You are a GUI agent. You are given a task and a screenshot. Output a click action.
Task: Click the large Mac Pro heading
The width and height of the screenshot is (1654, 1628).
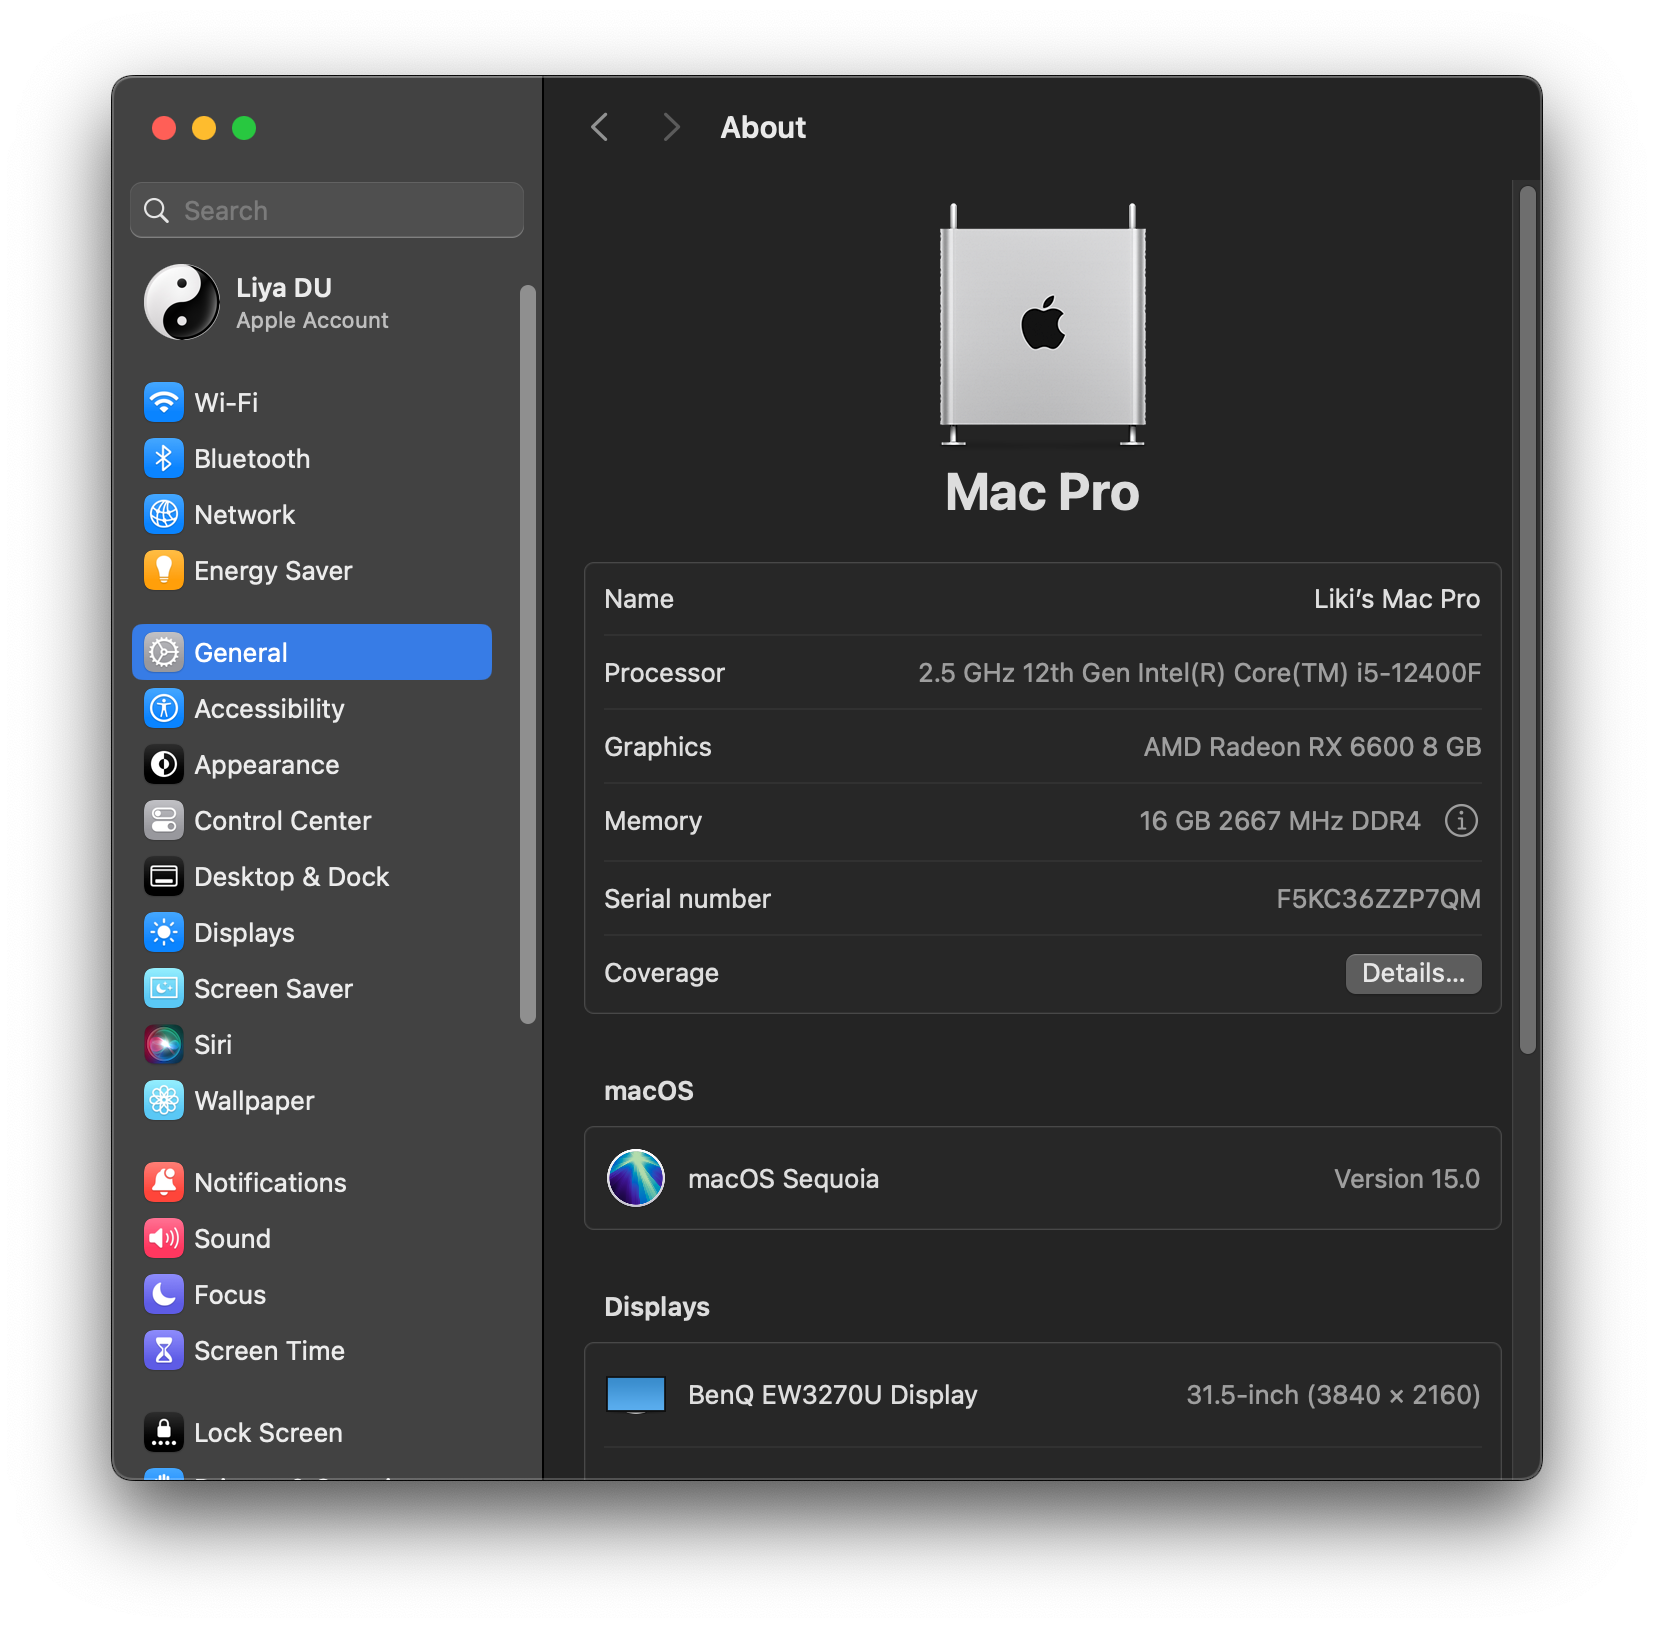point(1042,492)
